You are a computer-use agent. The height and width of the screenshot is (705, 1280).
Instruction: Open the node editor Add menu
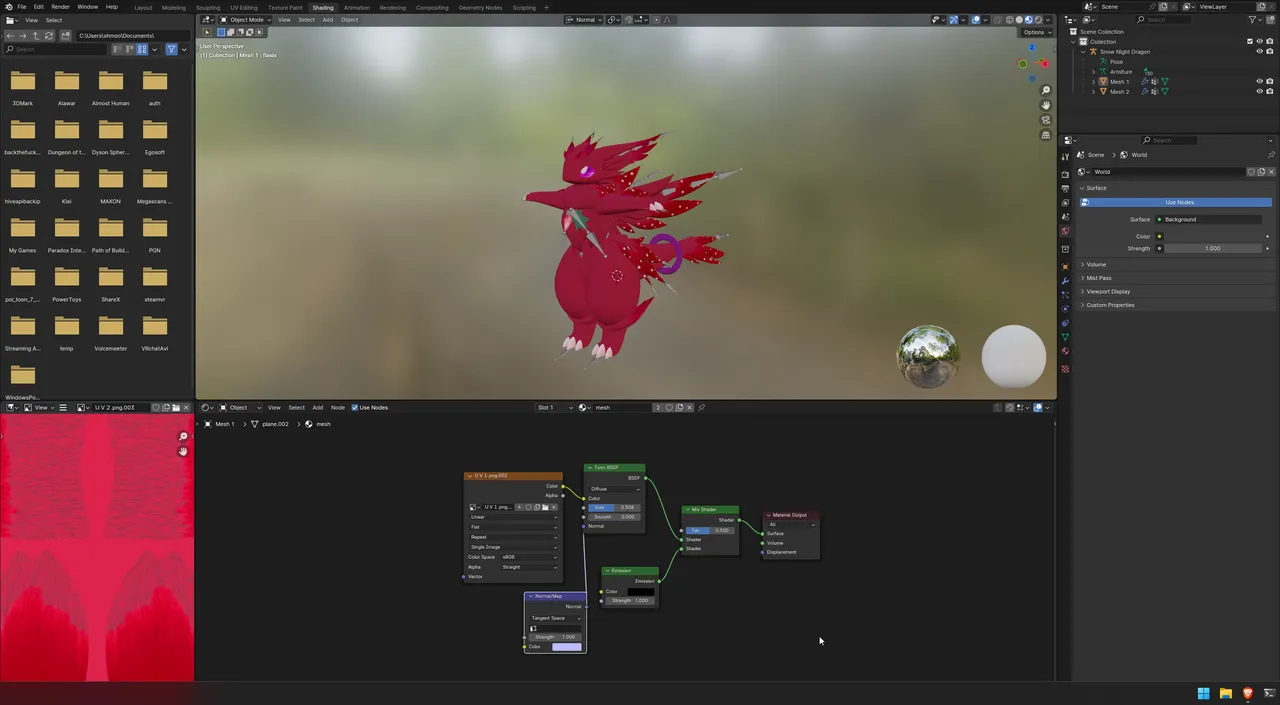tap(317, 408)
